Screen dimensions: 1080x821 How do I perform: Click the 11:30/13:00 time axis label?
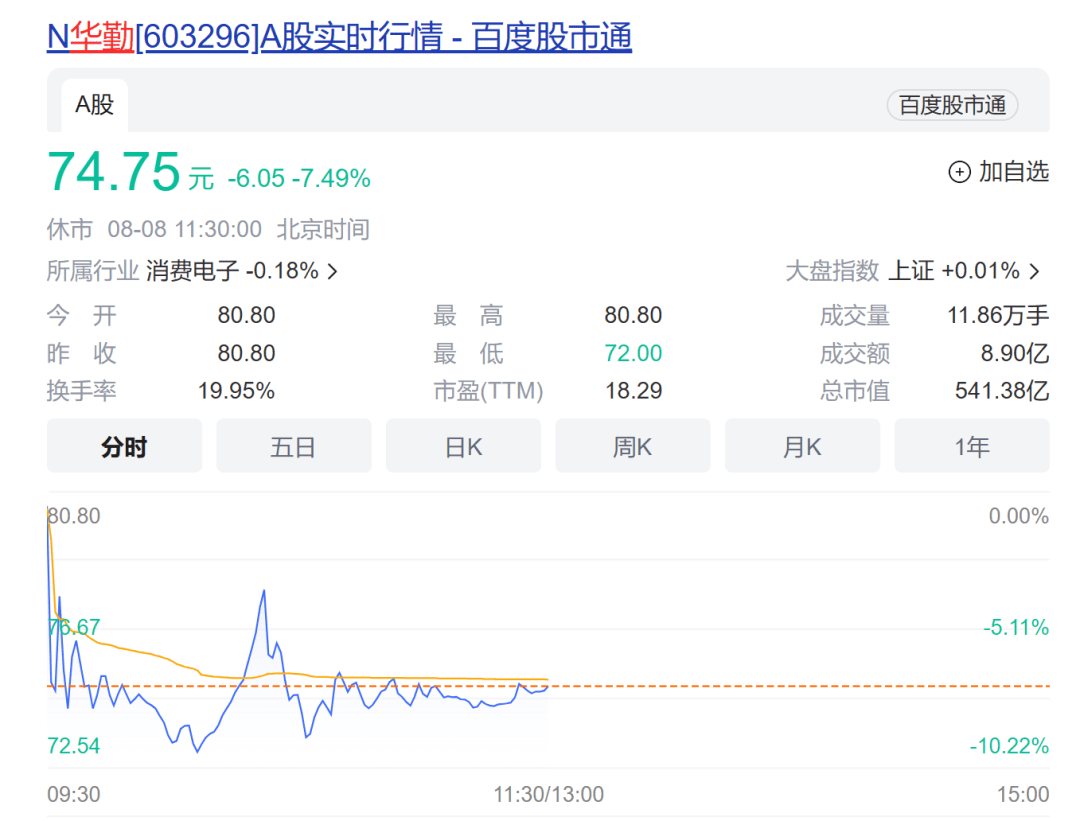coord(548,794)
